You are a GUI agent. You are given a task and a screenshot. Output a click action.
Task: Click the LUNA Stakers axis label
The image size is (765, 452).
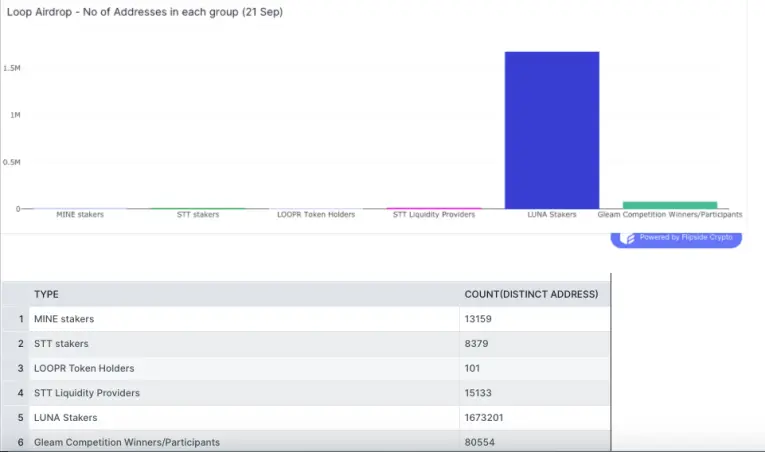click(552, 215)
